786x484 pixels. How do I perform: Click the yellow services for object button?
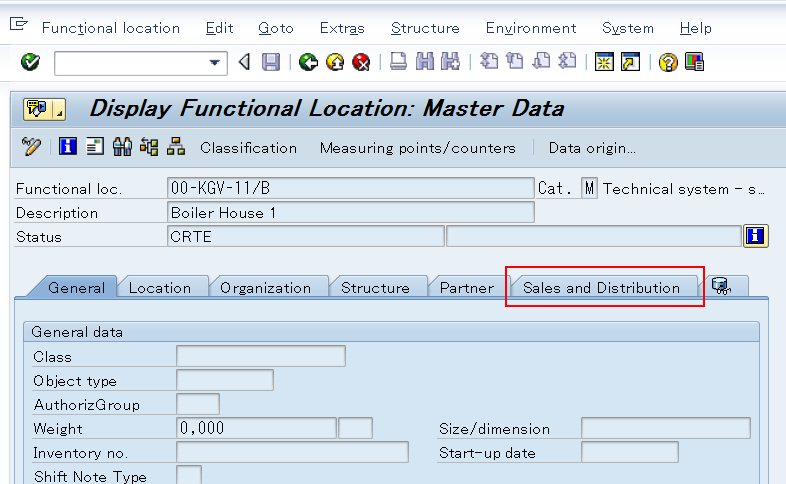tap(44, 109)
